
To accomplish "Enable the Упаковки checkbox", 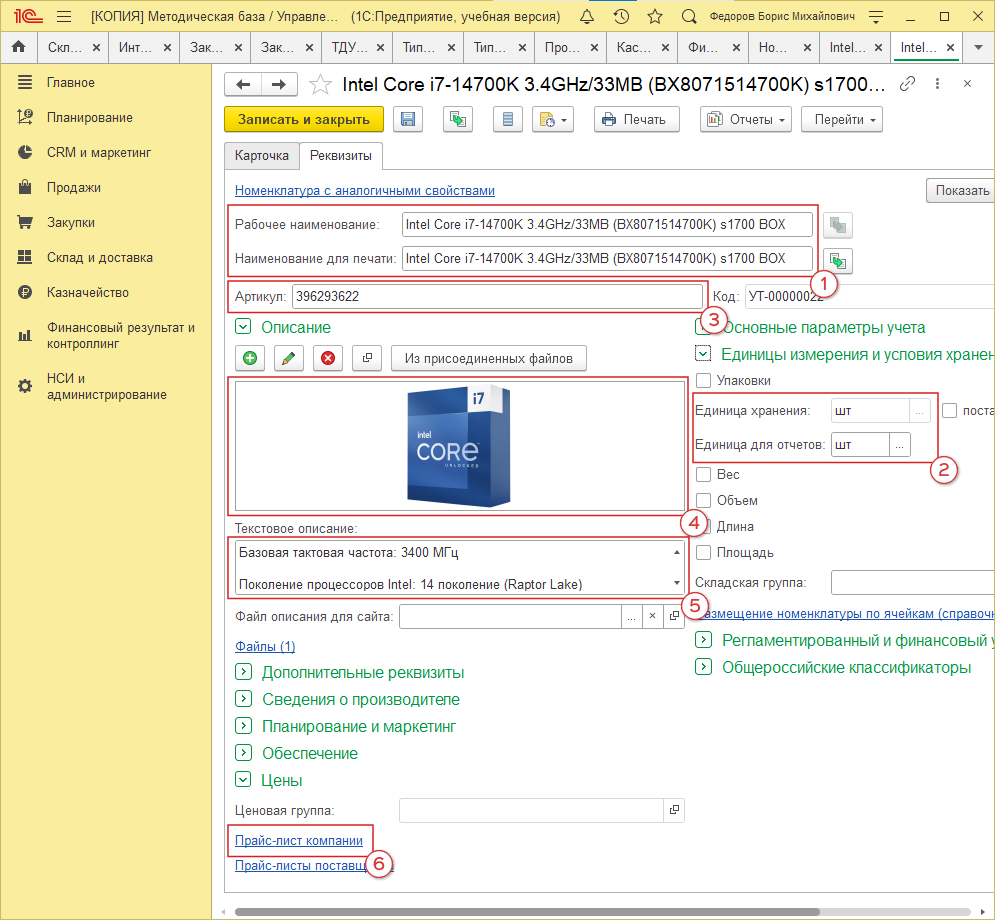I will (704, 380).
